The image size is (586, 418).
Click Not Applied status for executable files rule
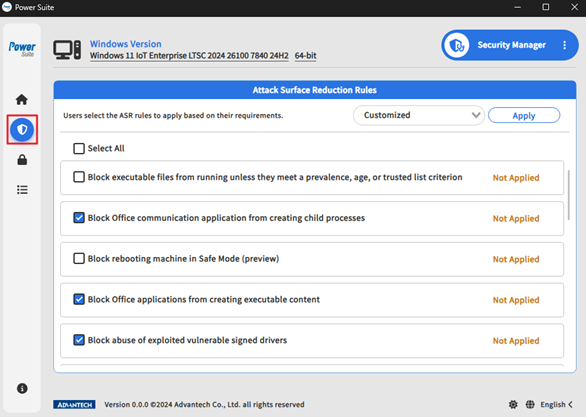tap(516, 178)
